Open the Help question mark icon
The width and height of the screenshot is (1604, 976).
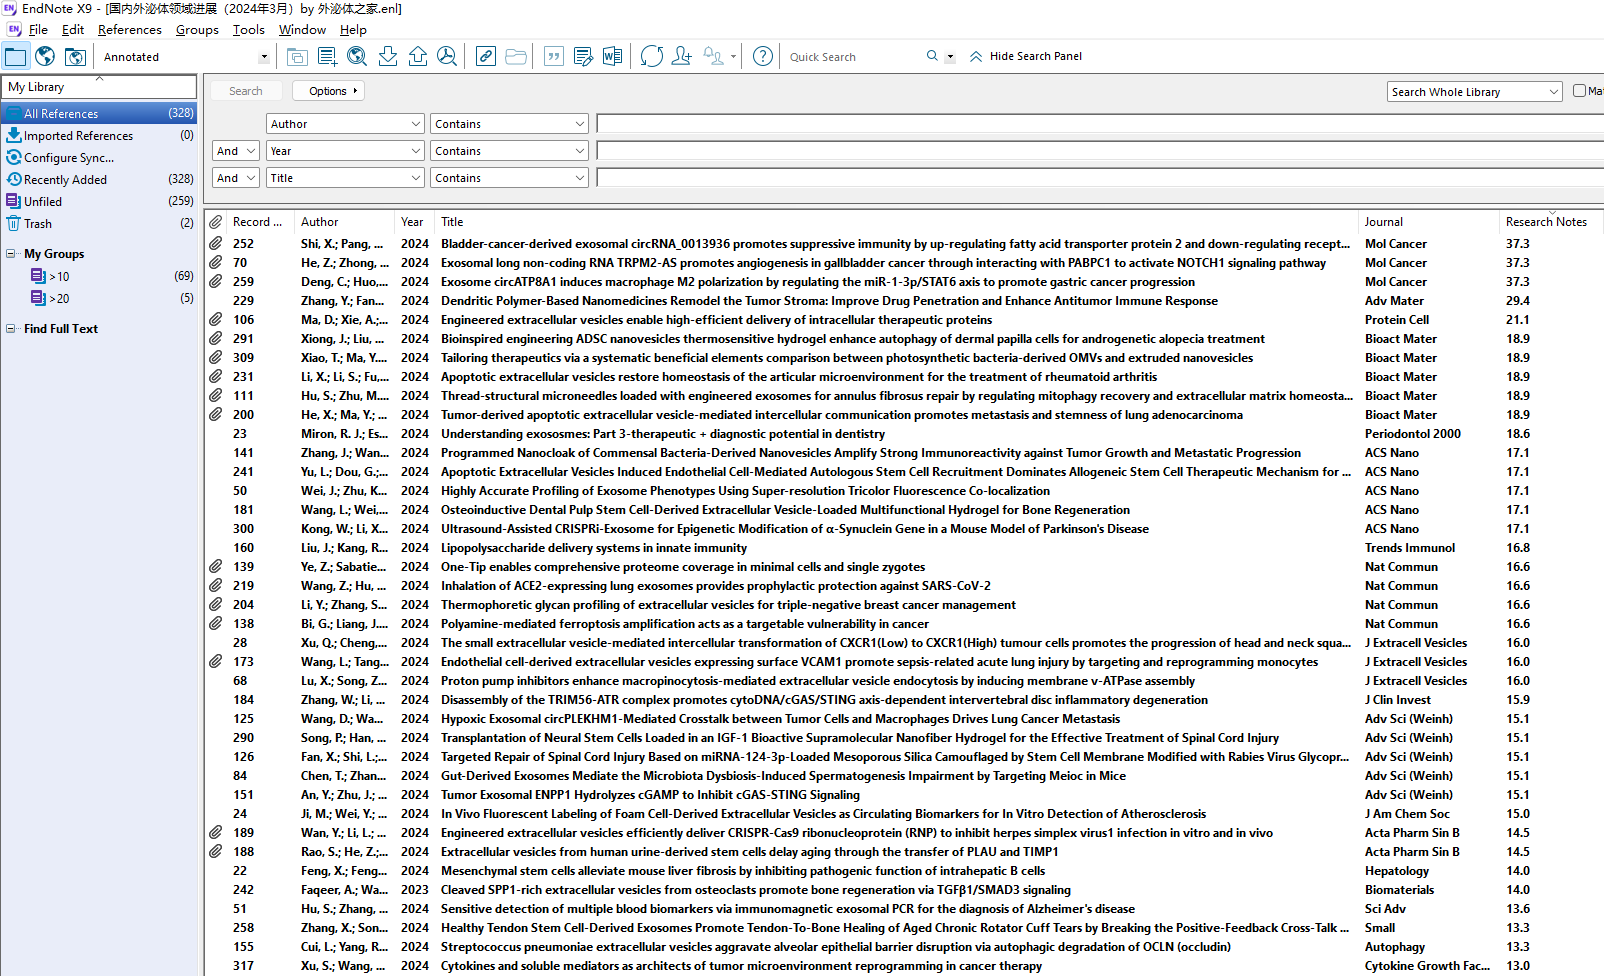763,57
